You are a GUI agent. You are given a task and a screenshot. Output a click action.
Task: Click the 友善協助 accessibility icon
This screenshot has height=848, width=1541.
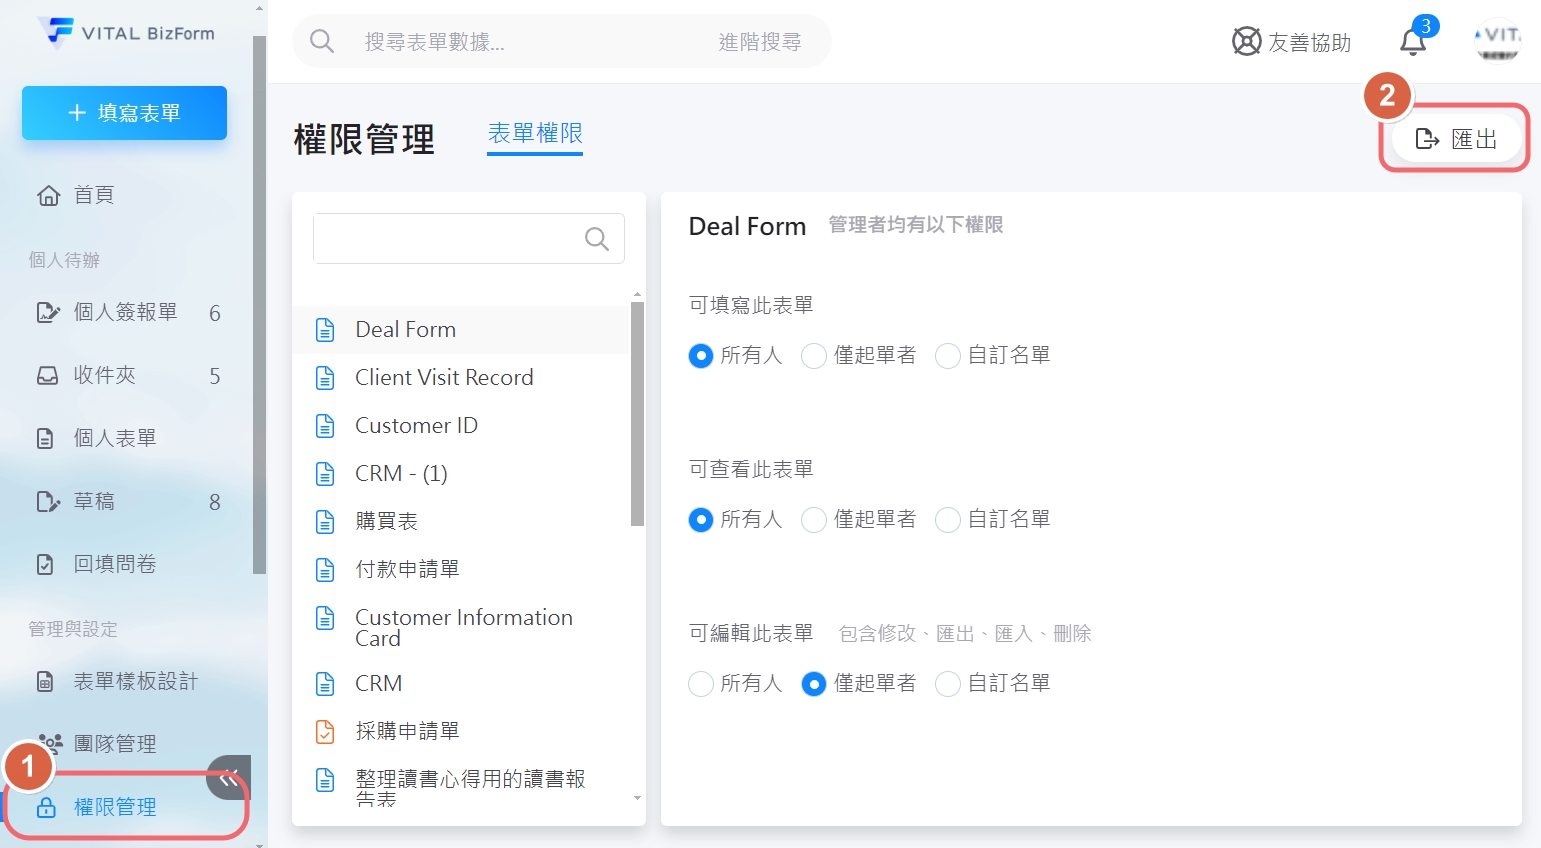coord(1246,42)
